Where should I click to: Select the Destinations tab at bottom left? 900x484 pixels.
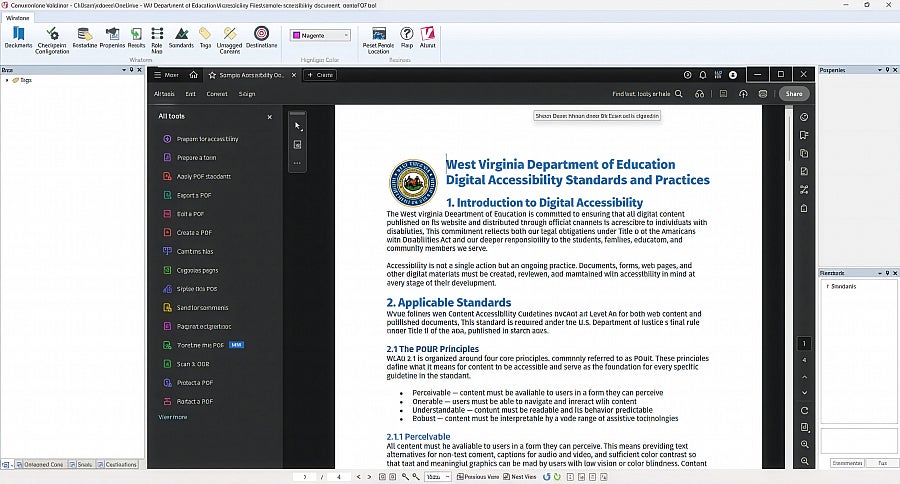pyautogui.click(x=117, y=464)
